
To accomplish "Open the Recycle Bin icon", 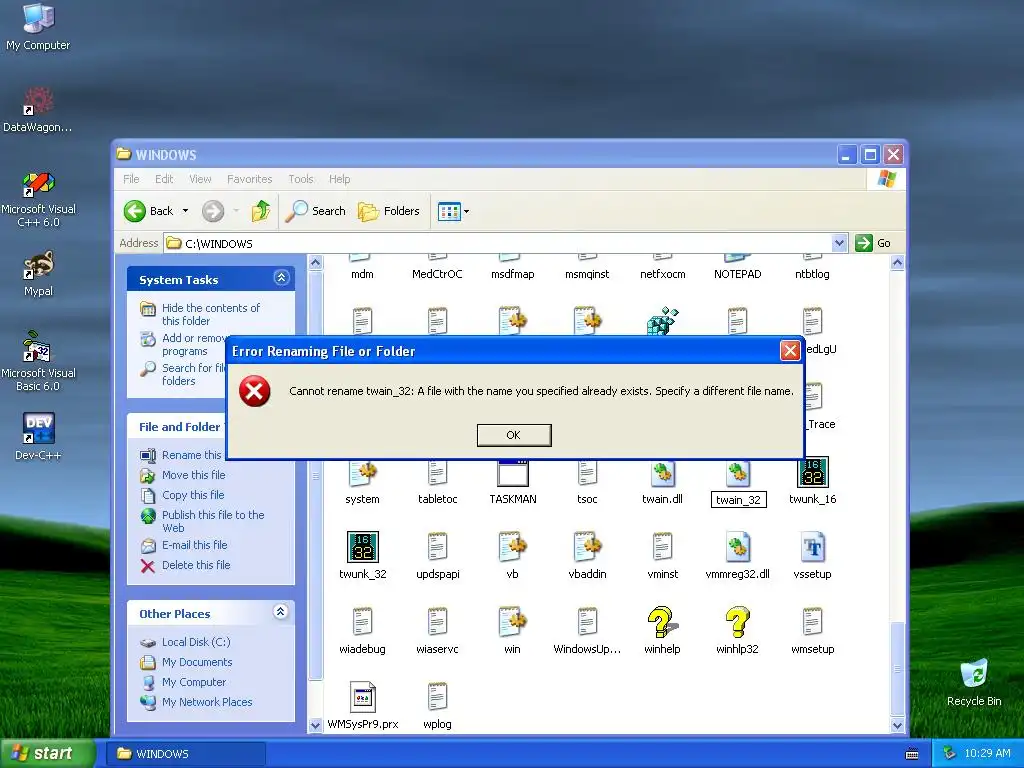I will [974, 682].
